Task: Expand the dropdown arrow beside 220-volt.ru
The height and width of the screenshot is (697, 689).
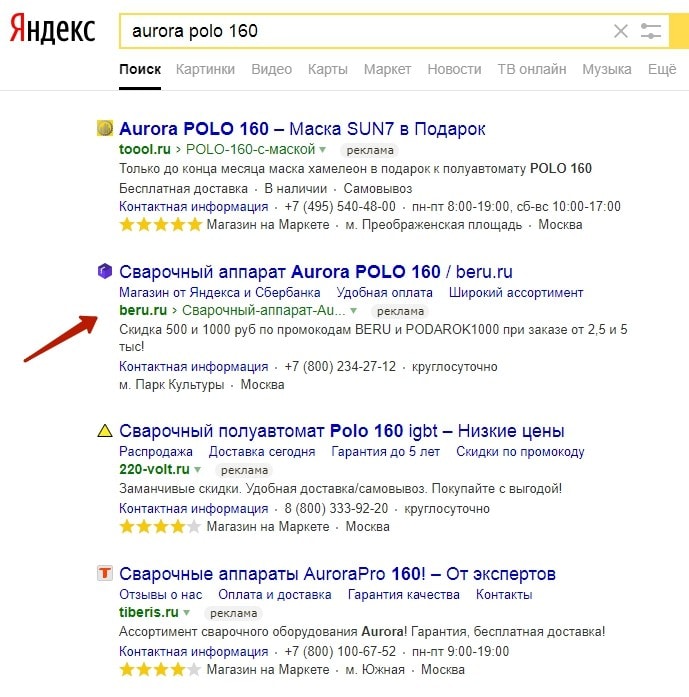Action: click(198, 469)
